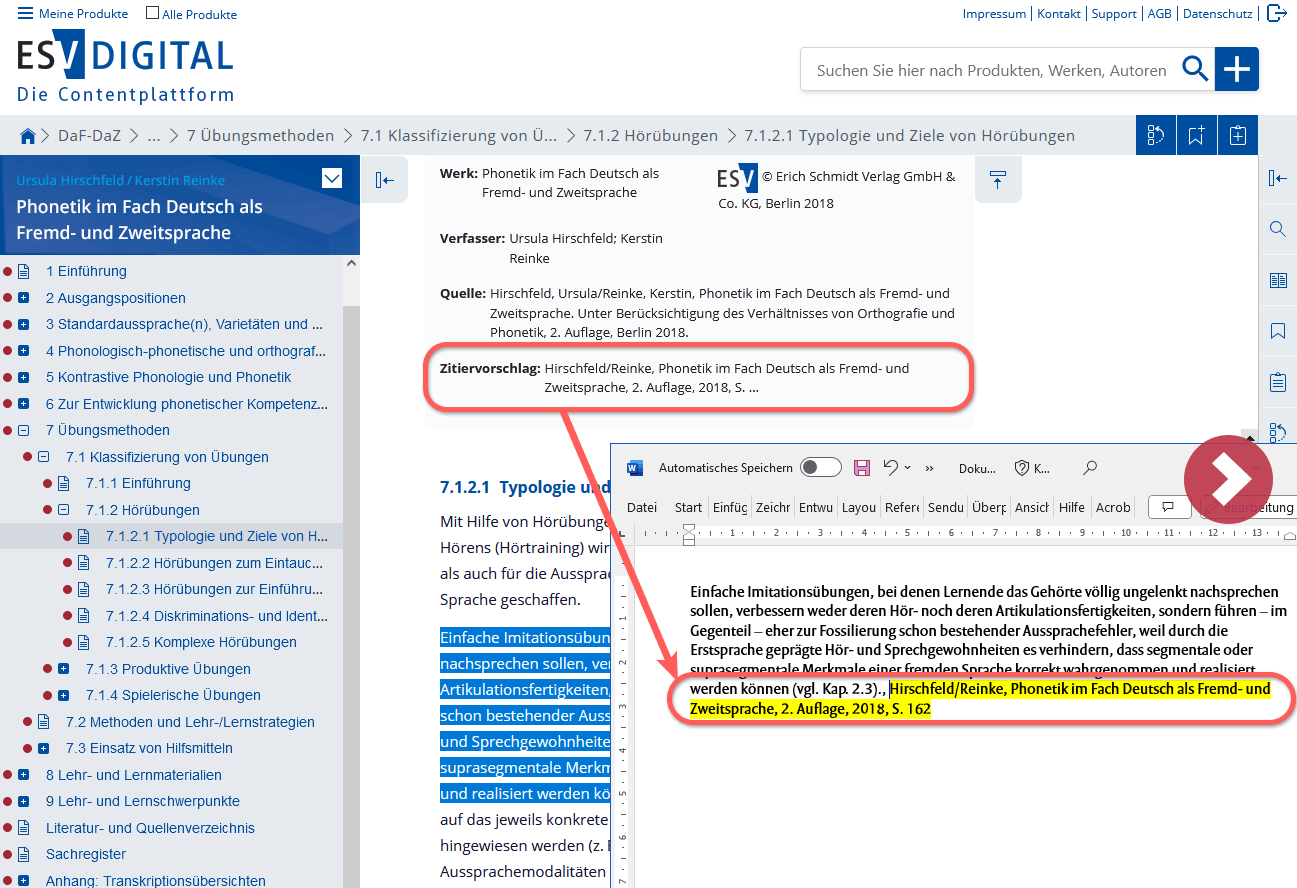Image resolution: width=1297 pixels, height=888 pixels.
Task: Open the Kontakt link
Action: point(1059,14)
